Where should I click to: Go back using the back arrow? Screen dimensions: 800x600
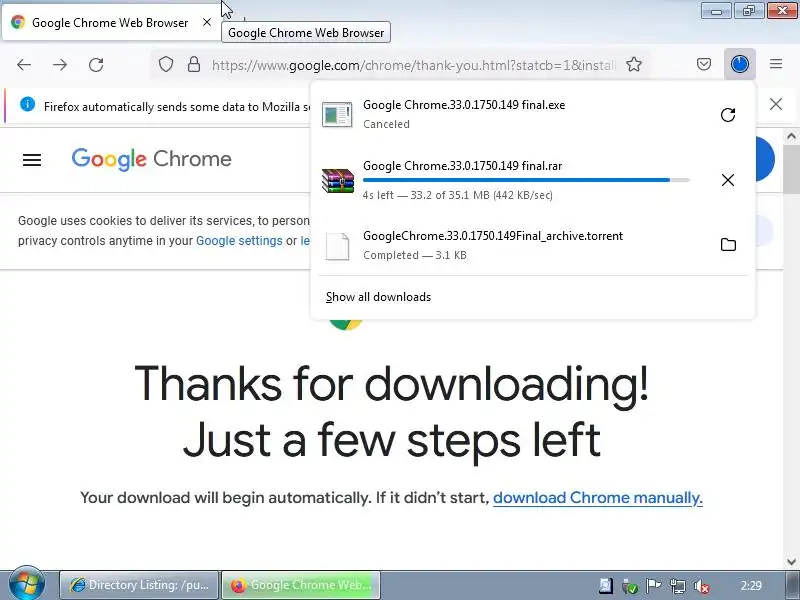24,65
